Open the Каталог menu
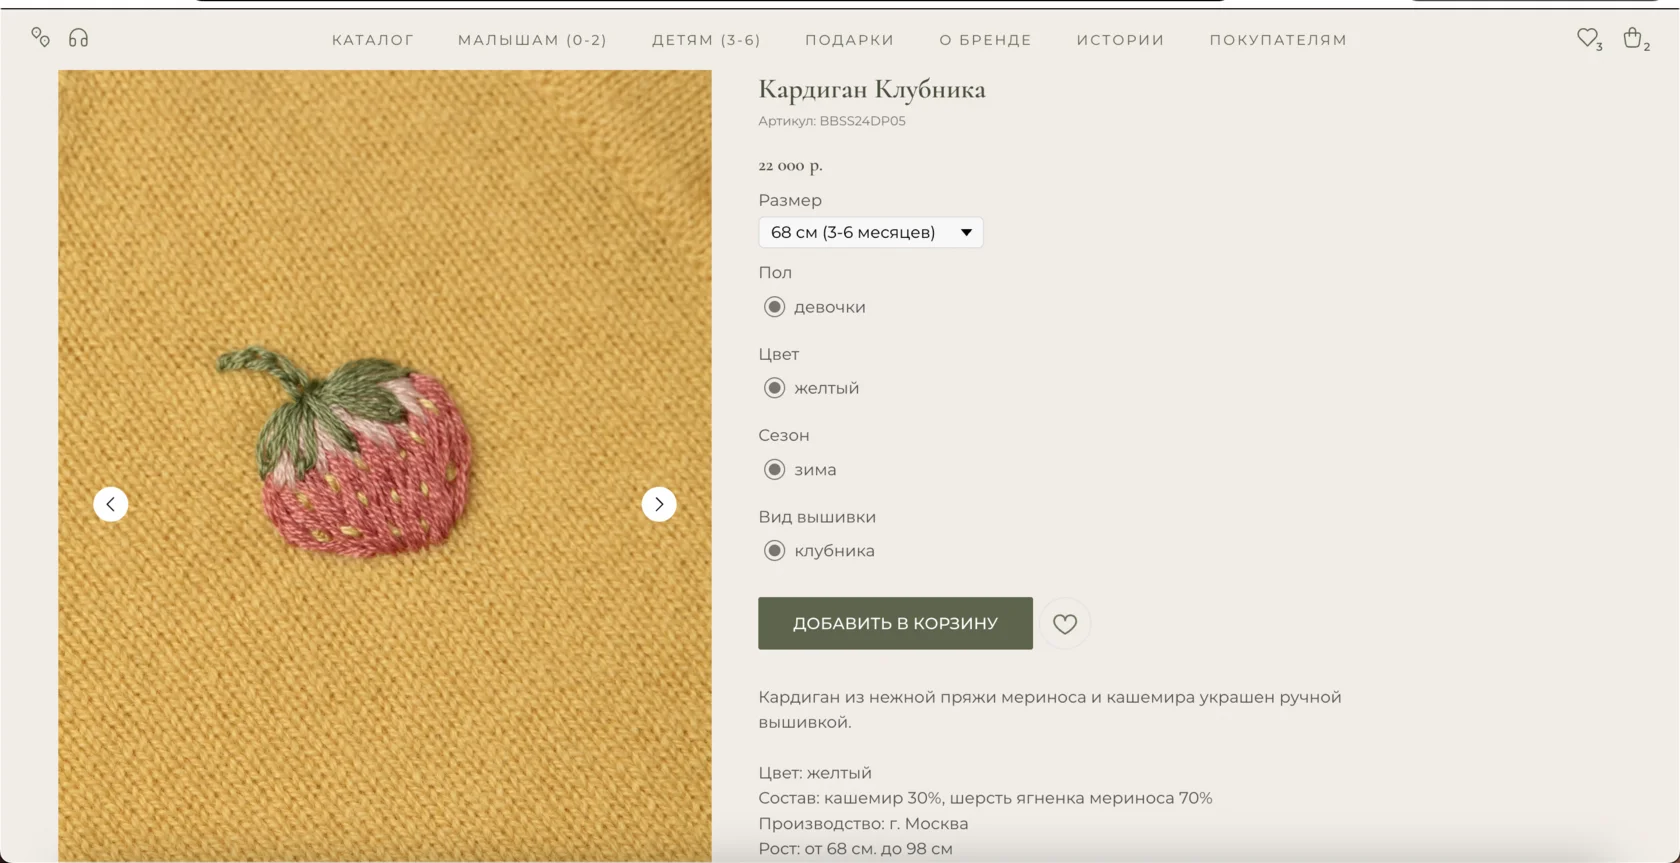Screen dimensions: 1680x863 [373, 40]
